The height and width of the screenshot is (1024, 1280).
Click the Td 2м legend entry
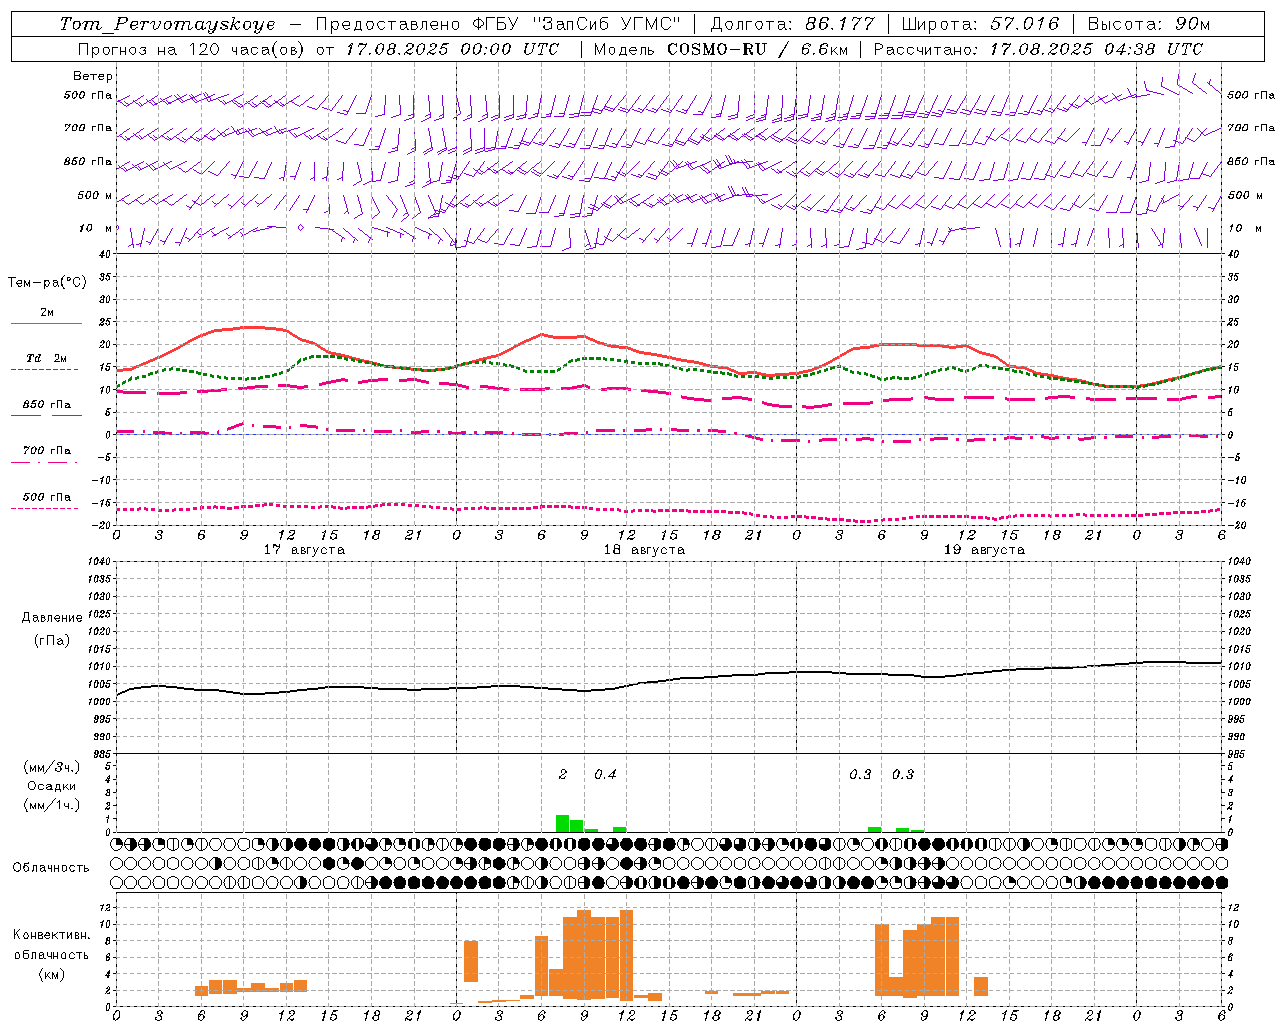(x=46, y=358)
